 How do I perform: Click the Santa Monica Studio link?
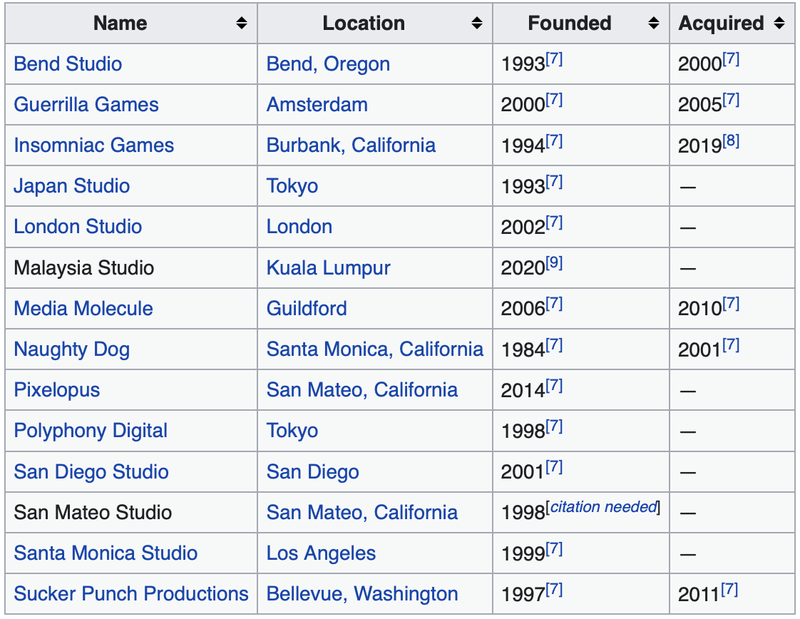(x=106, y=553)
